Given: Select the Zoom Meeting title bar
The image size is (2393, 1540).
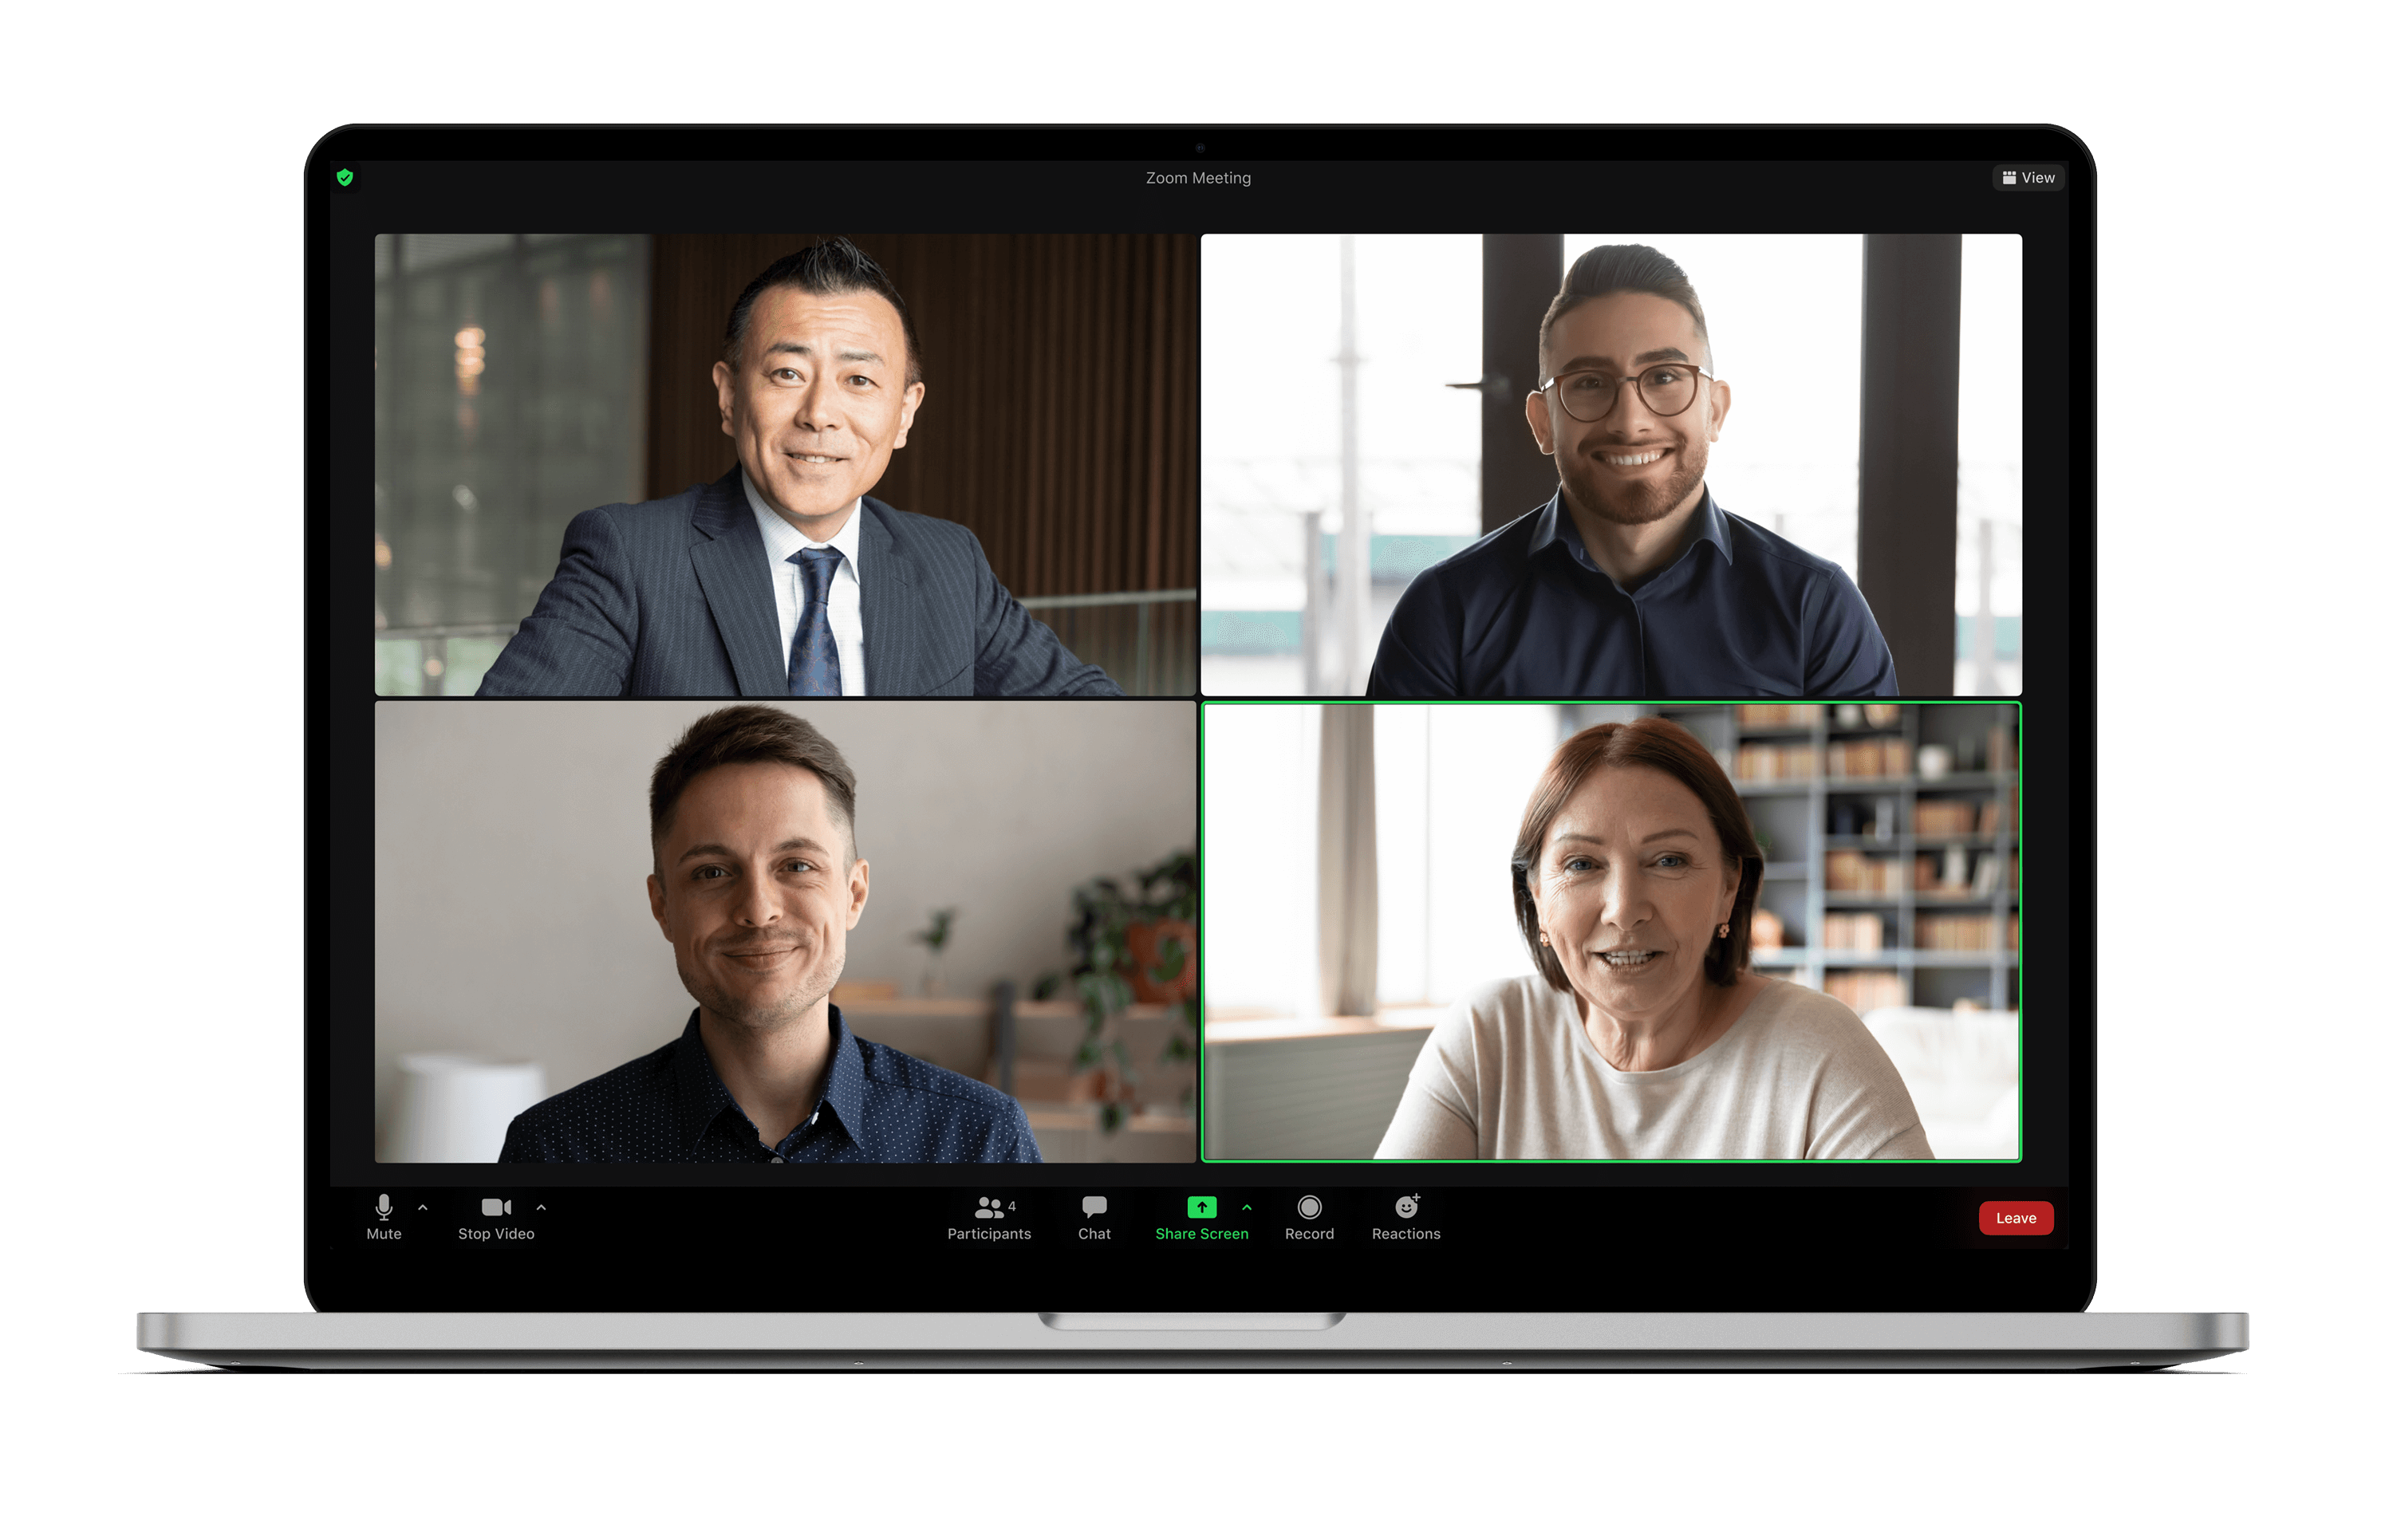Looking at the screenshot, I should (1196, 178).
